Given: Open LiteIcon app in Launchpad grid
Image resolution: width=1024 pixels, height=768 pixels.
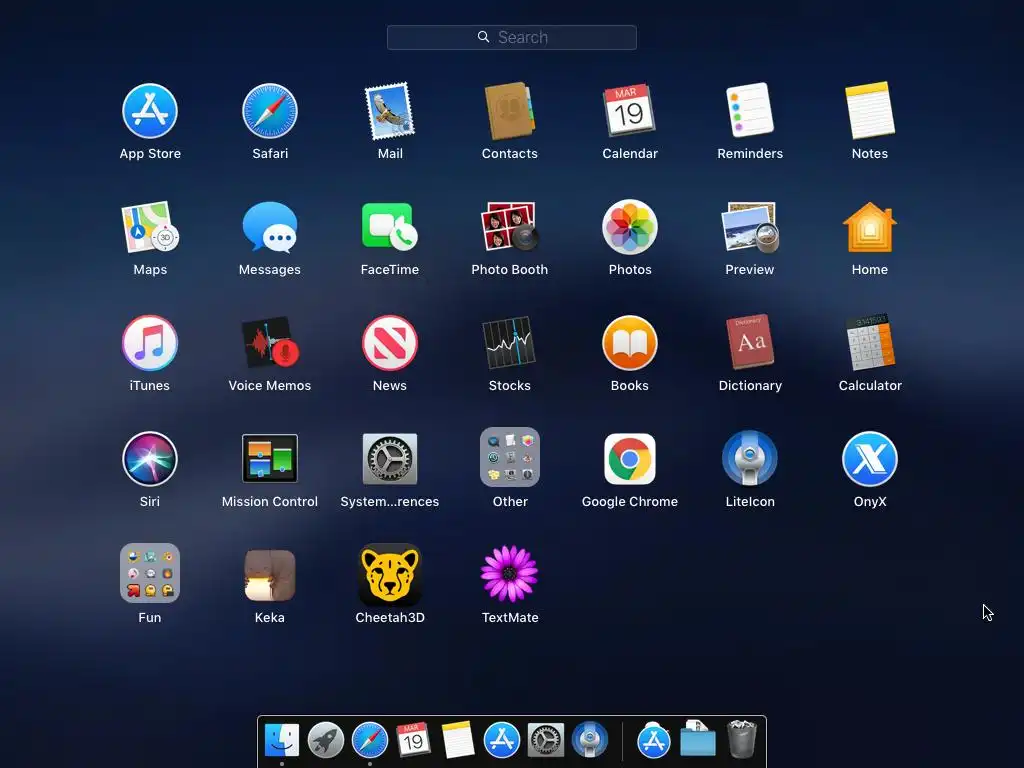Looking at the screenshot, I should tap(750, 458).
